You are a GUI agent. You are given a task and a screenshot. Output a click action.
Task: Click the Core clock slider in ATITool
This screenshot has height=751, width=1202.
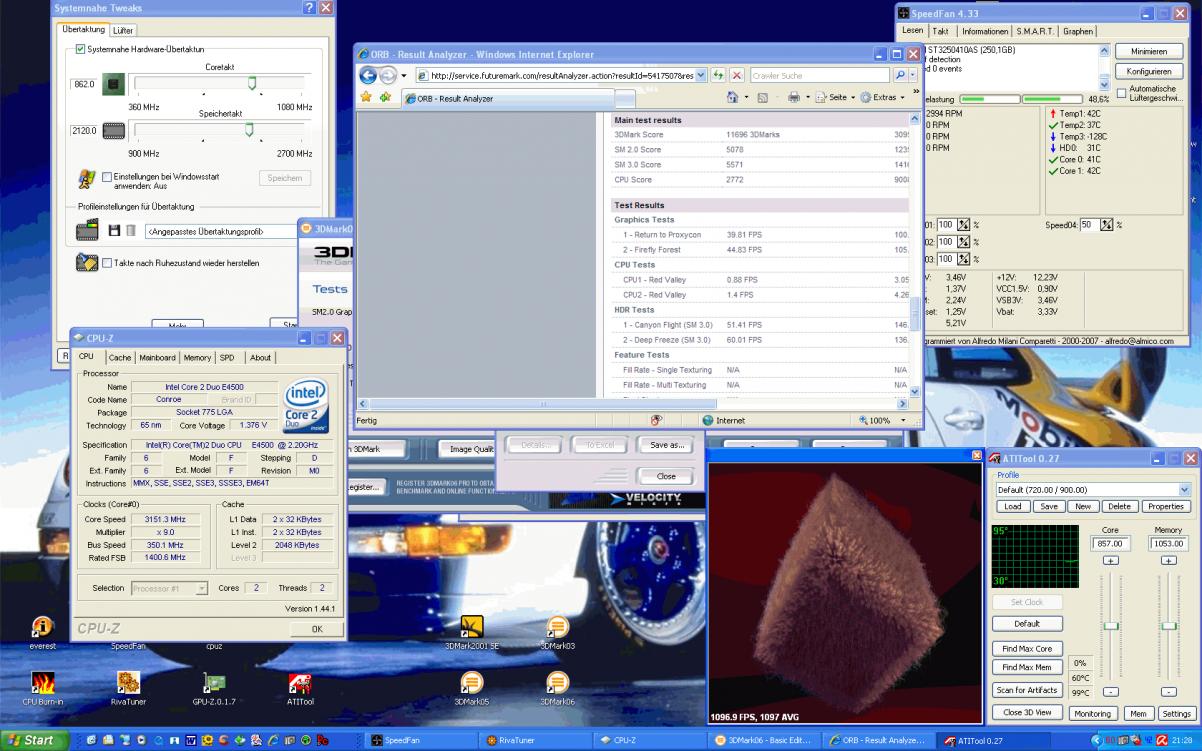click(x=1110, y=625)
